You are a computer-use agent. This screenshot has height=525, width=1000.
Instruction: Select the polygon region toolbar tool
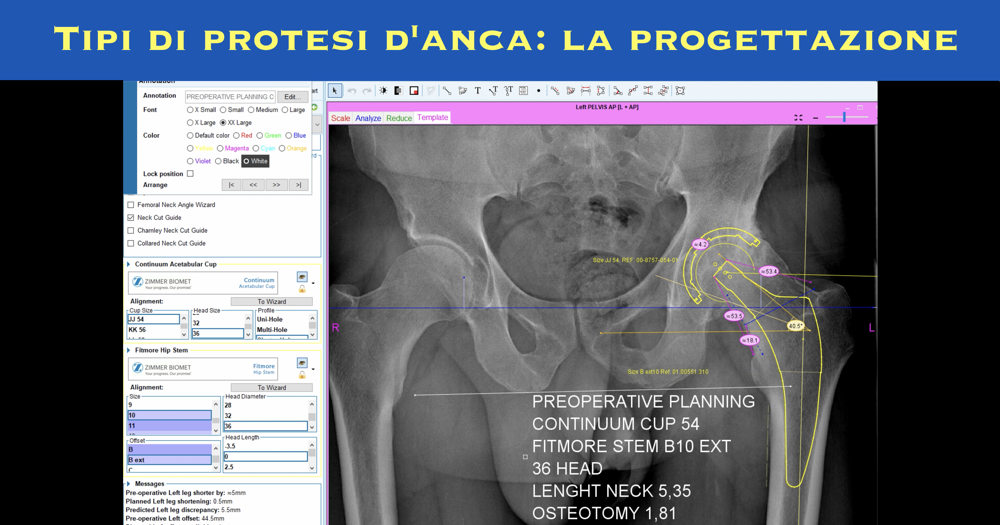pos(462,91)
